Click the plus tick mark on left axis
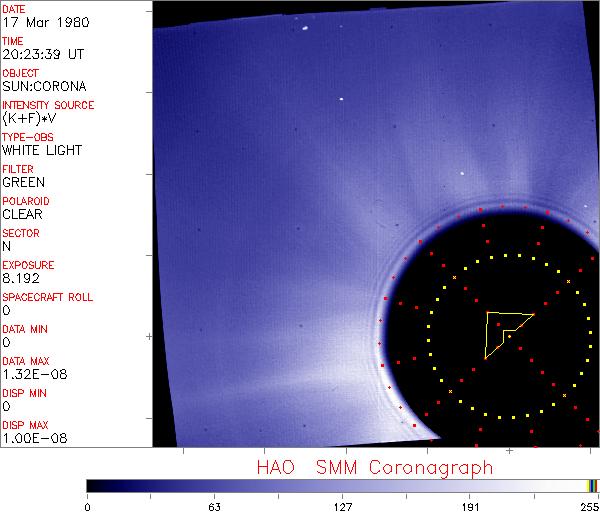Image resolution: width=600 pixels, height=512 pixels. 149,337
